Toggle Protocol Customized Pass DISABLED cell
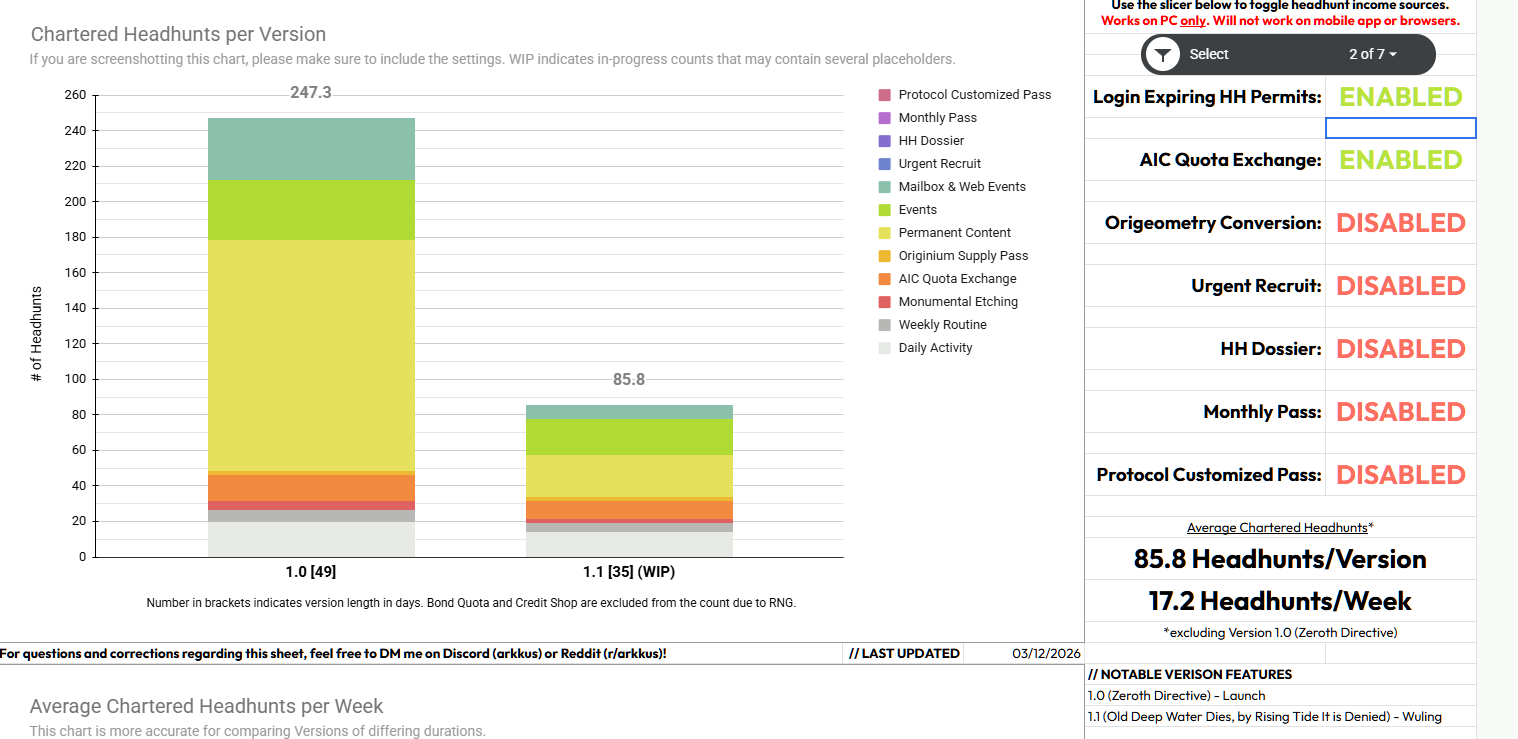Screen dimensions: 1518x739 (1400, 475)
